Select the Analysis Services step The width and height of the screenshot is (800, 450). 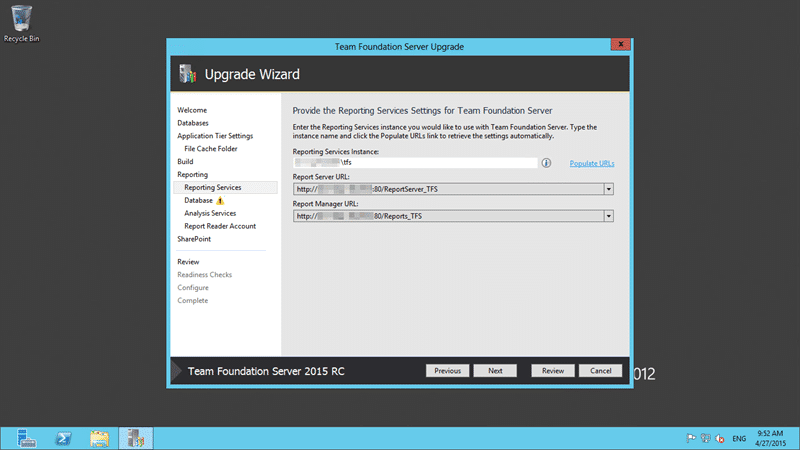point(210,213)
